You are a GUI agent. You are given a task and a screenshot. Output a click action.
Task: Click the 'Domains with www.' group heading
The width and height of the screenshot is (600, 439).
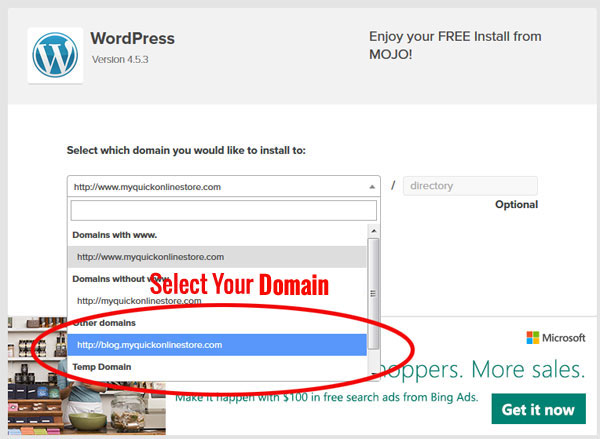[114, 235]
